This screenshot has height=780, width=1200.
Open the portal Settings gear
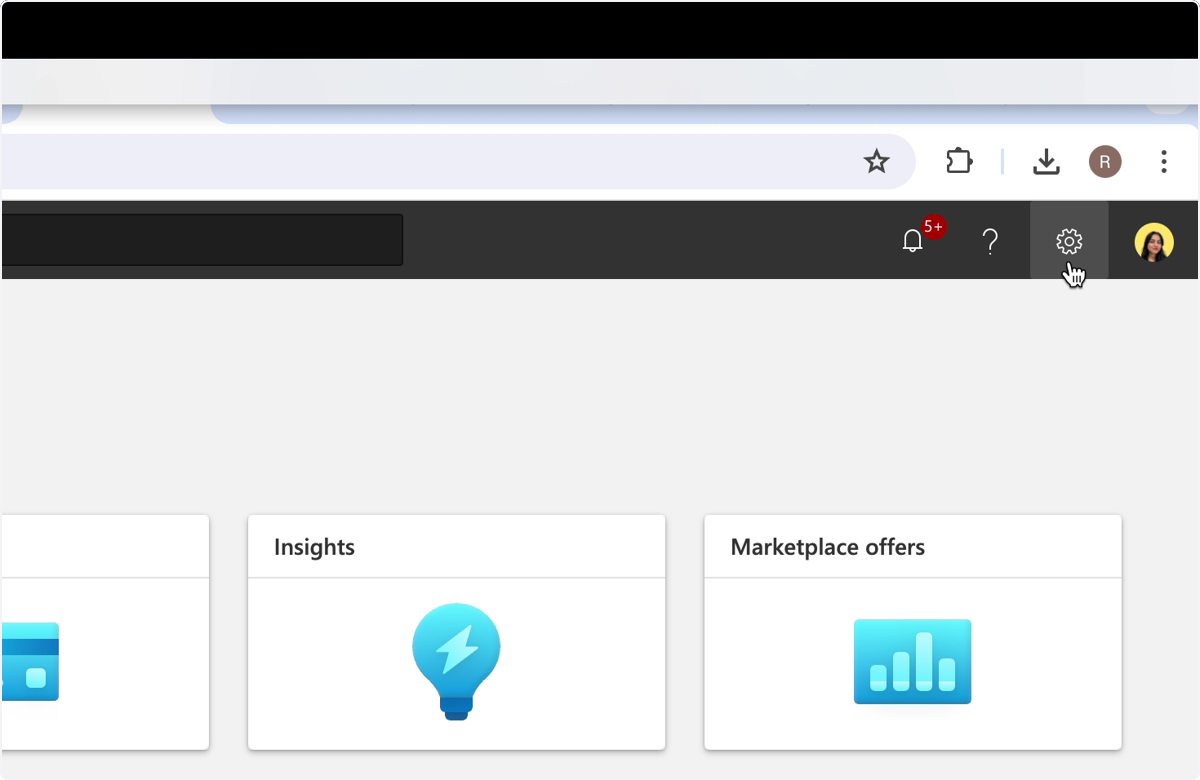(x=1069, y=241)
